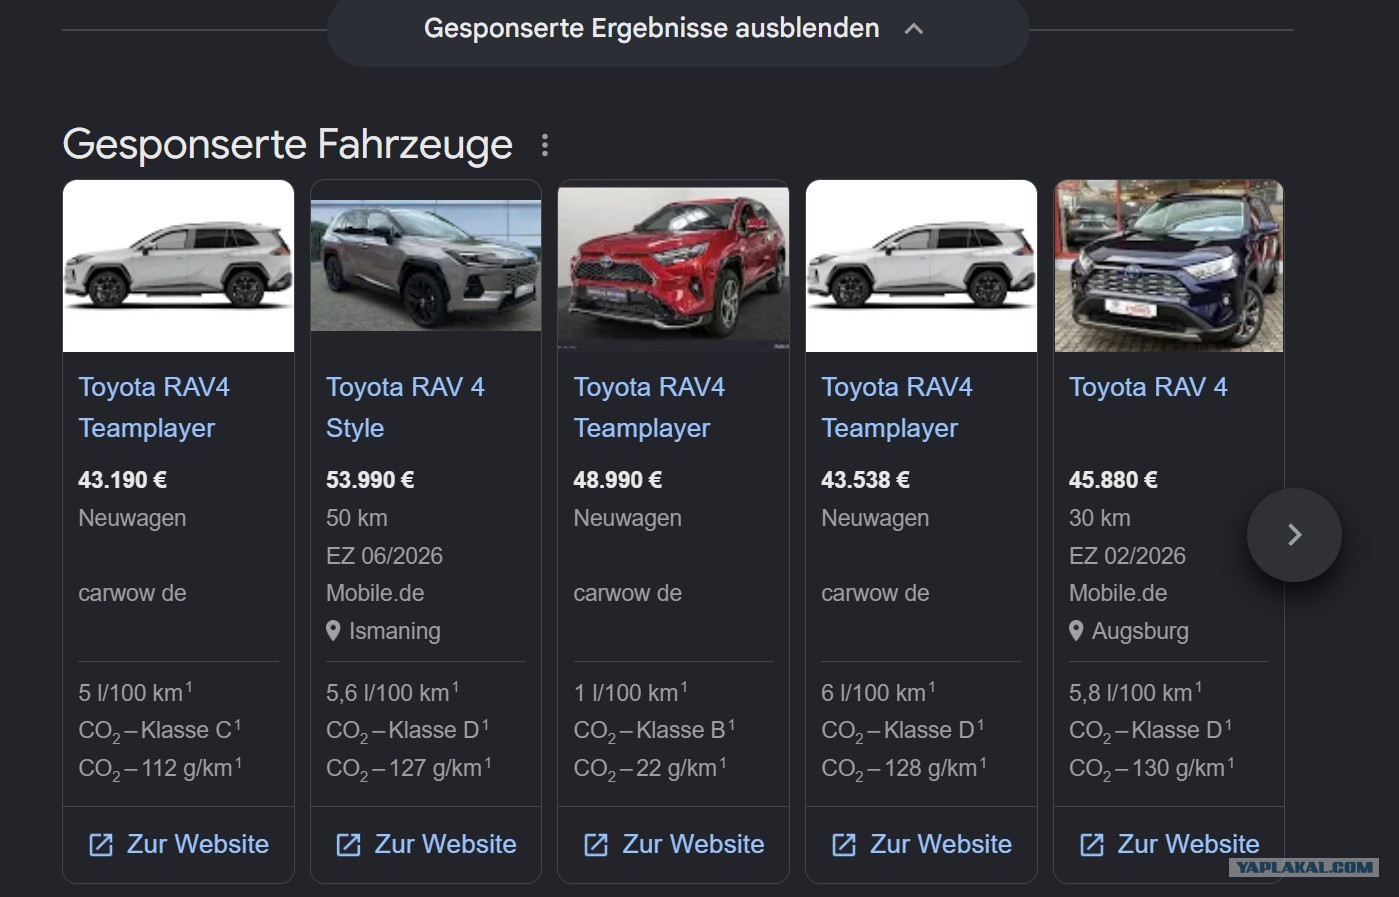Select the red Toyota RAV4 photo
The width and height of the screenshot is (1399, 897).
(x=673, y=266)
